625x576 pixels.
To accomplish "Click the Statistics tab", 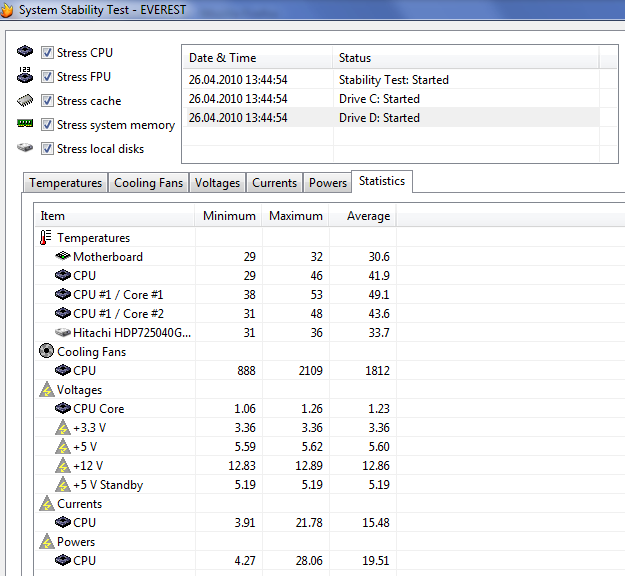I will click(382, 181).
